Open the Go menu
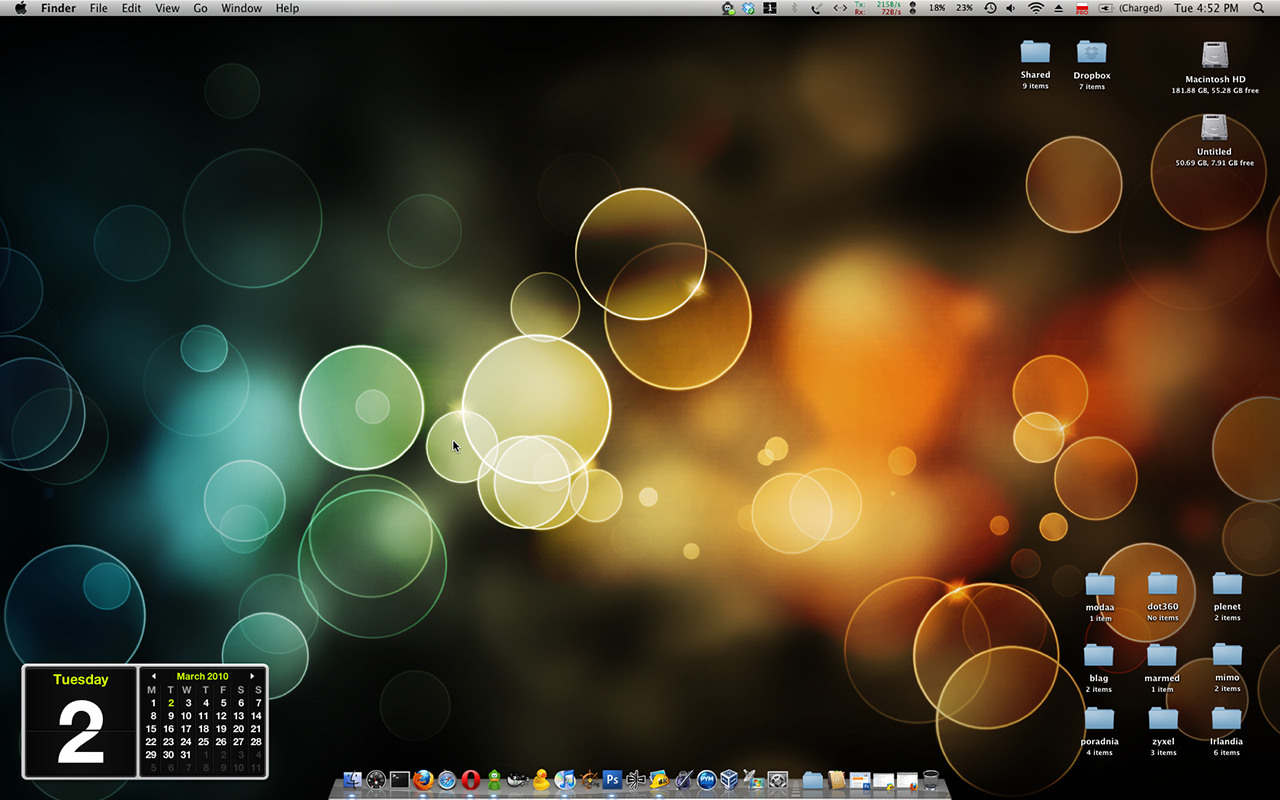Viewport: 1280px width, 800px height. click(x=201, y=8)
